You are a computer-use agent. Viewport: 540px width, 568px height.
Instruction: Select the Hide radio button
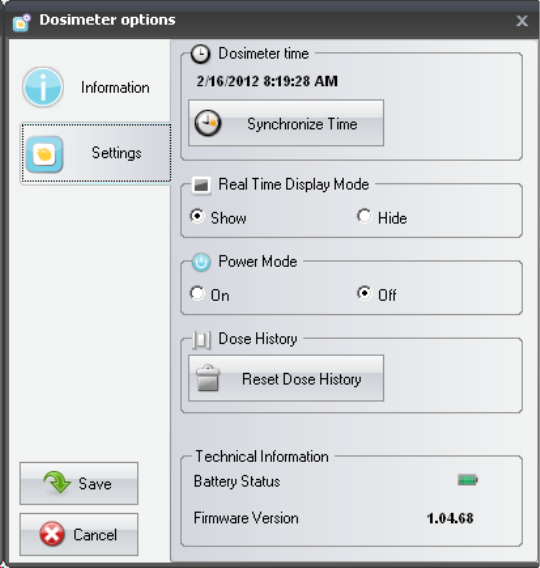(x=364, y=216)
